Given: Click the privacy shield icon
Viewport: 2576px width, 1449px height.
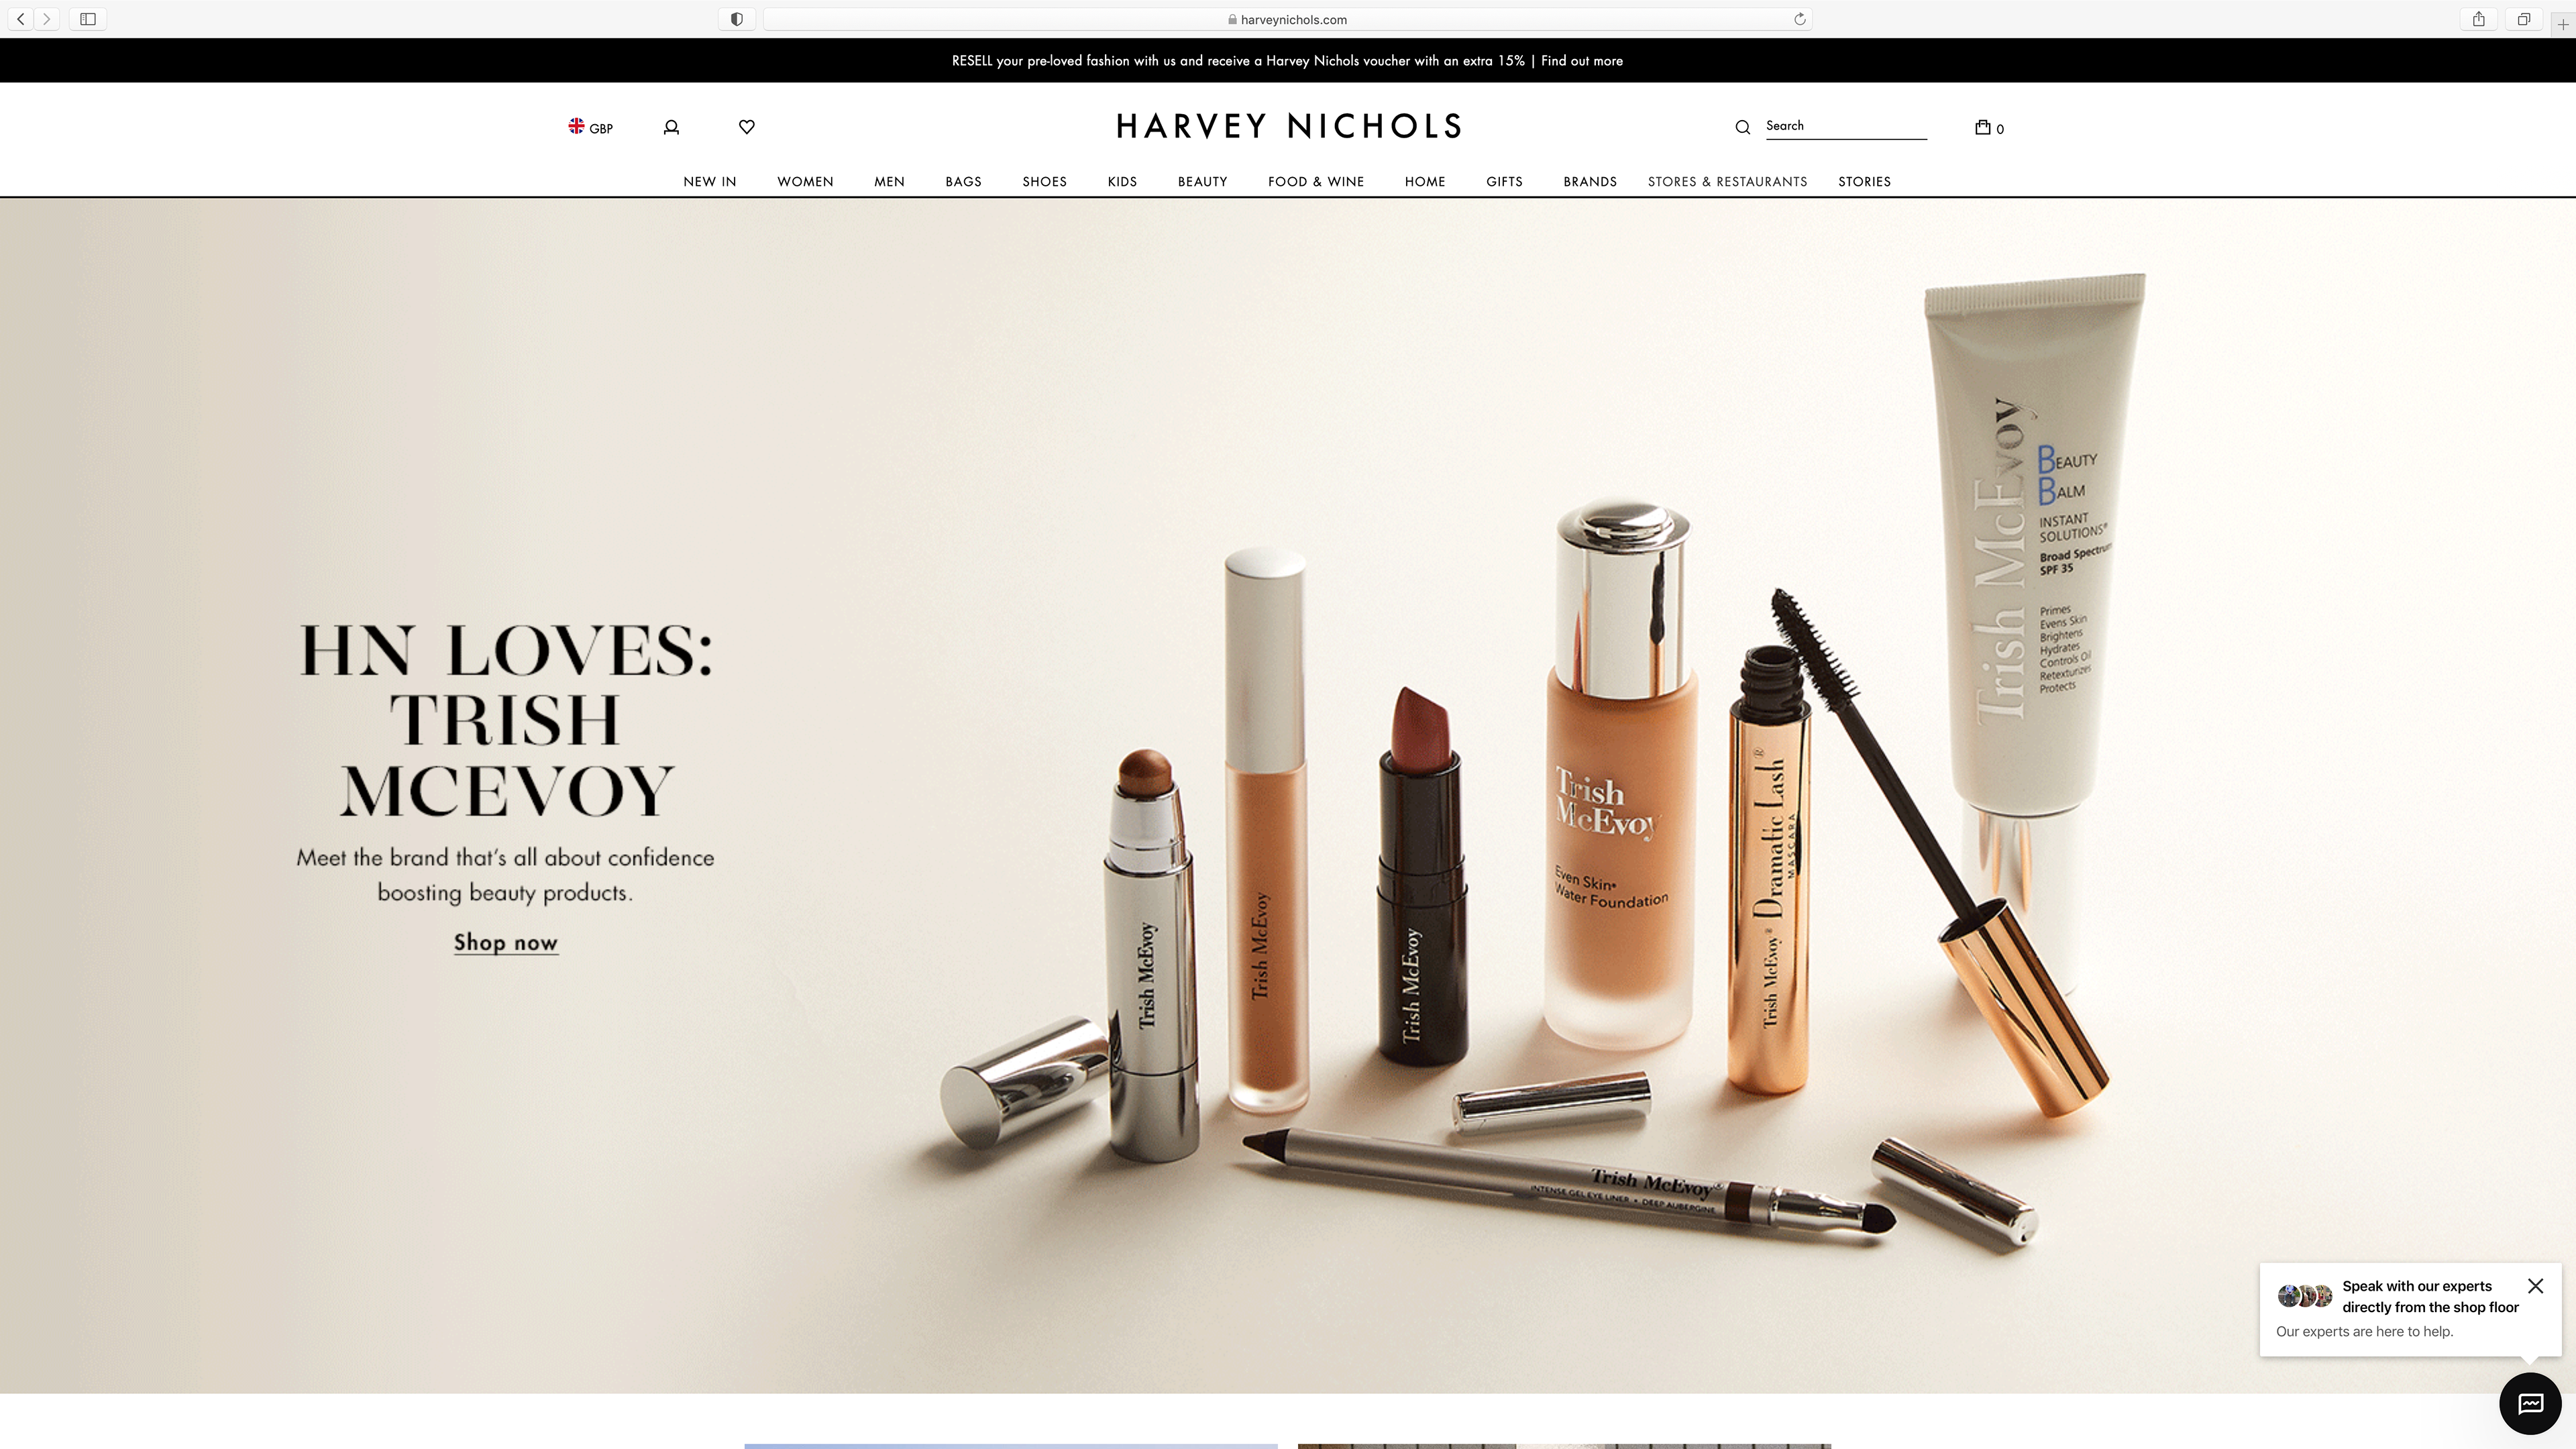Looking at the screenshot, I should tap(736, 19).
